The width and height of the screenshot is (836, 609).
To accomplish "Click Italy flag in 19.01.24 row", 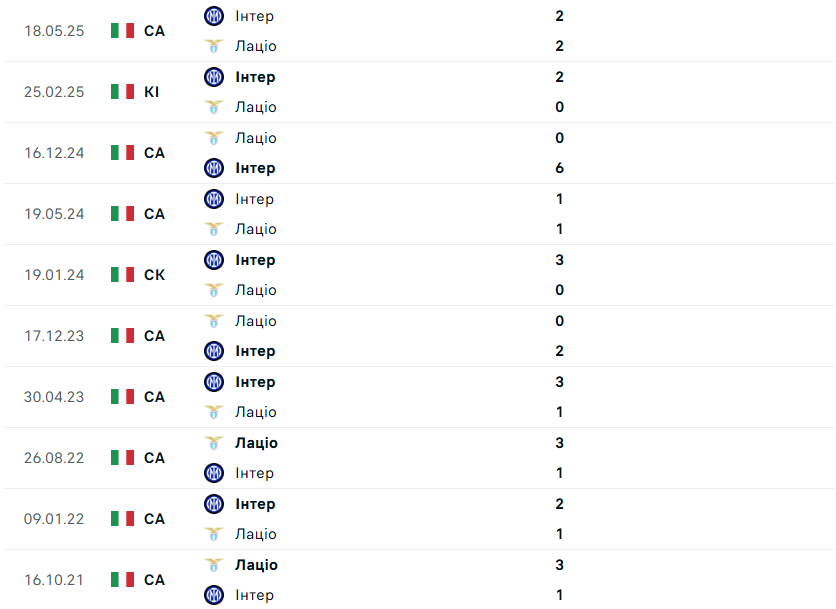I will tap(122, 275).
